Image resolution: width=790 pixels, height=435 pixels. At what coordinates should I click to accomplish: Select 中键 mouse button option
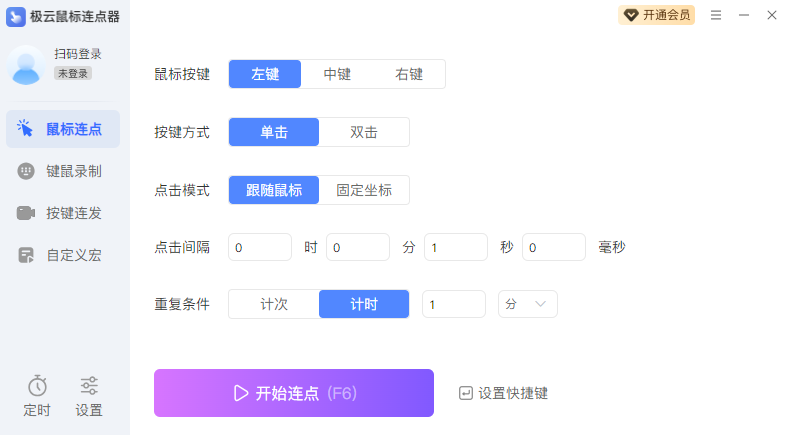337,74
